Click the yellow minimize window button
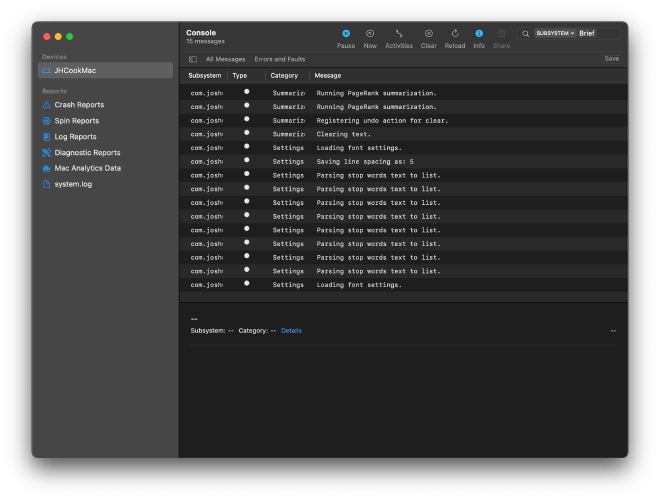Viewport: 660px width, 500px height. tap(58, 37)
